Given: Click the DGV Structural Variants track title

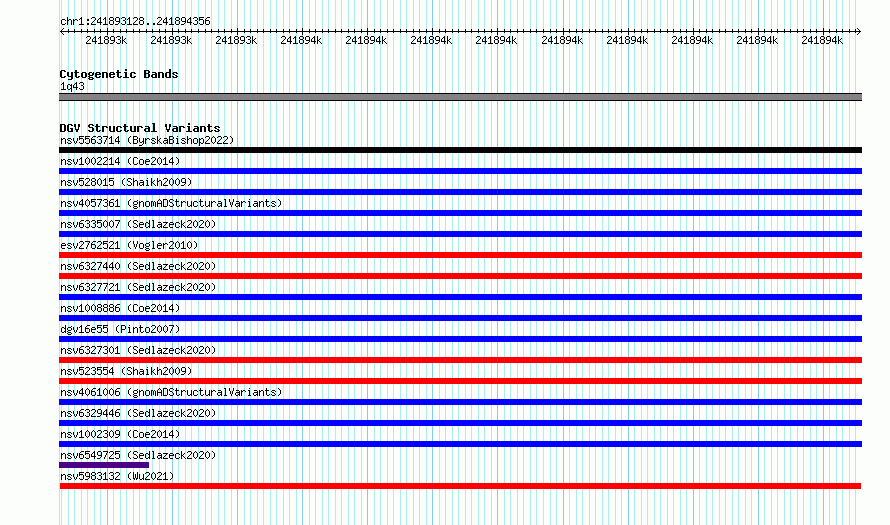Looking at the screenshot, I should (140, 128).
